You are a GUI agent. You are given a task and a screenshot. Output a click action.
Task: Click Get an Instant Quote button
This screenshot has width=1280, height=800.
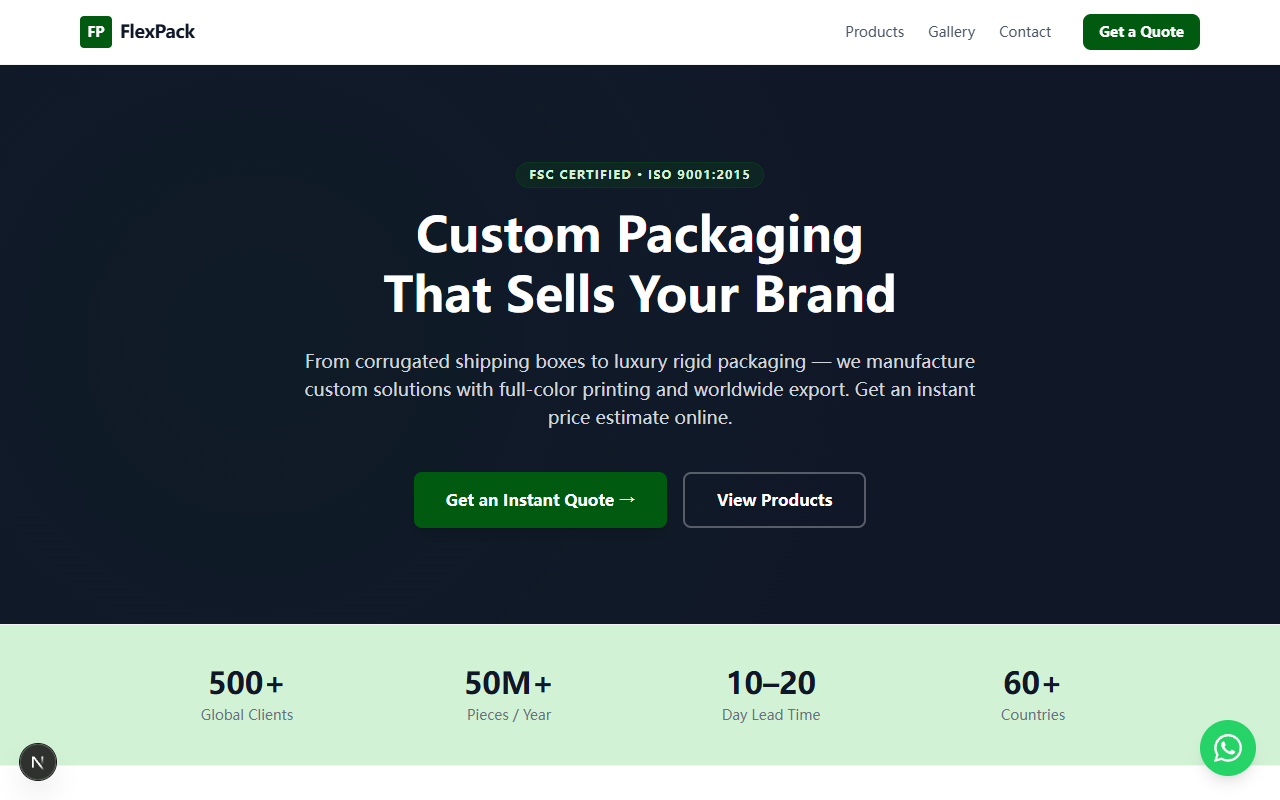[x=540, y=500]
